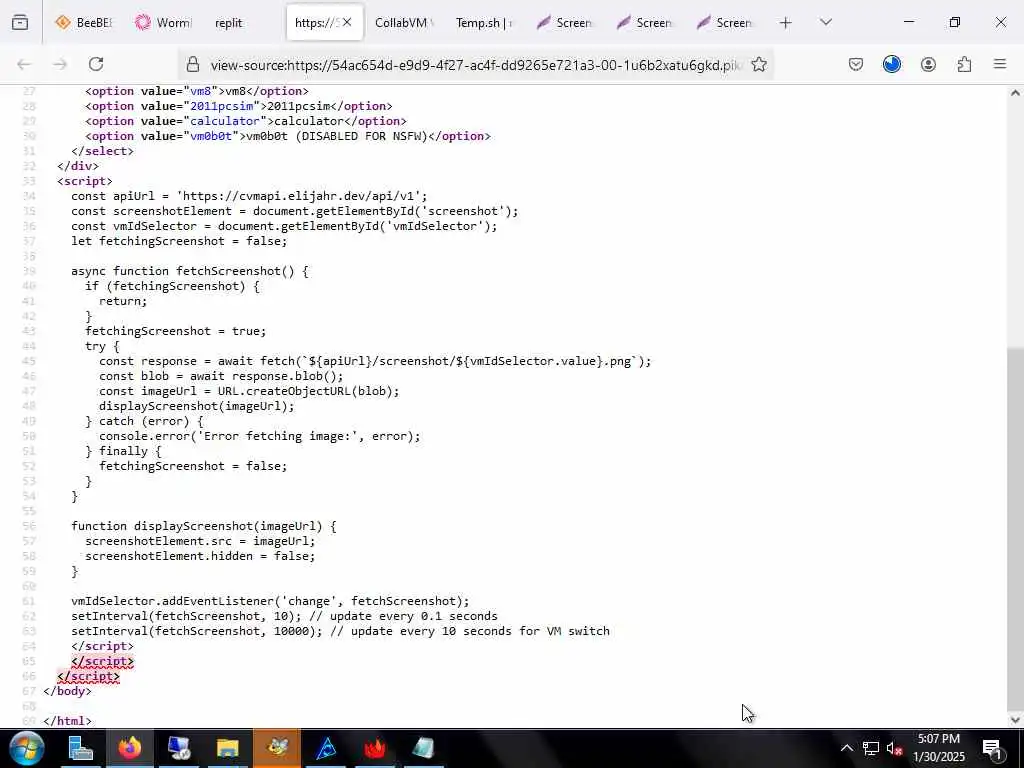Click the scrollbar up arrow
The width and height of the screenshot is (1024, 768).
click(1015, 93)
